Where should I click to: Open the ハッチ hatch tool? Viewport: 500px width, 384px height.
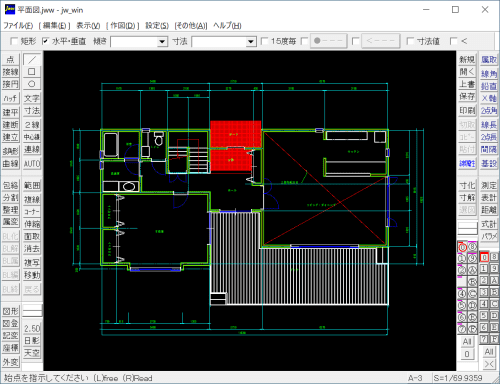point(11,98)
